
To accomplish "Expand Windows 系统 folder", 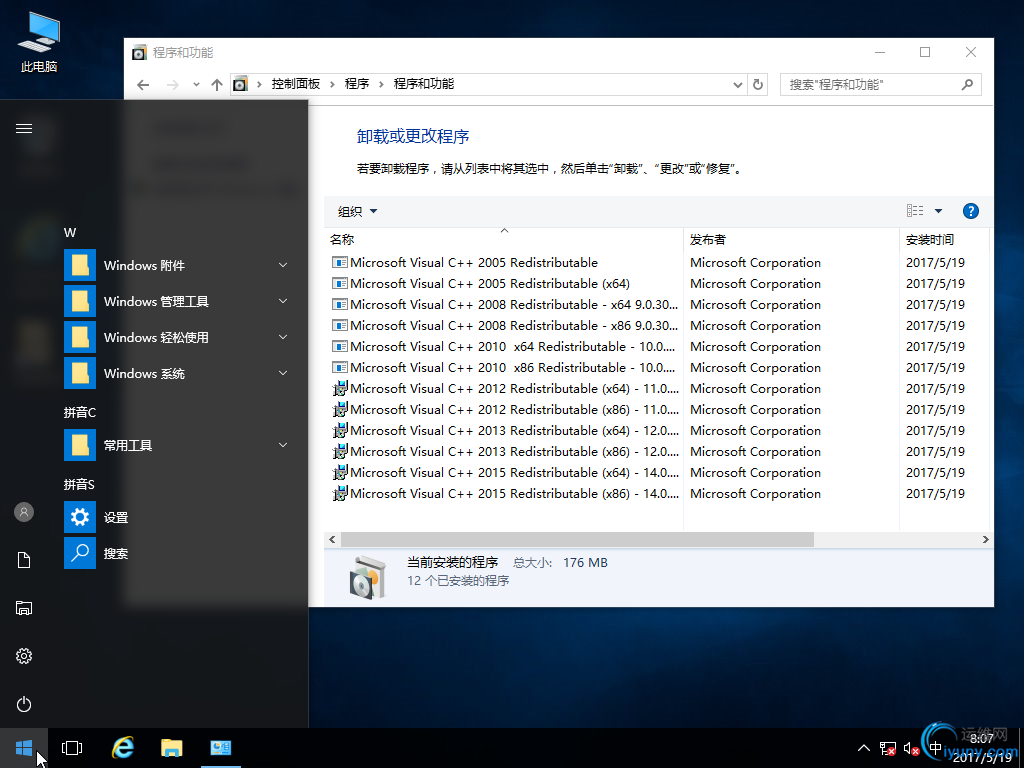I will point(178,373).
